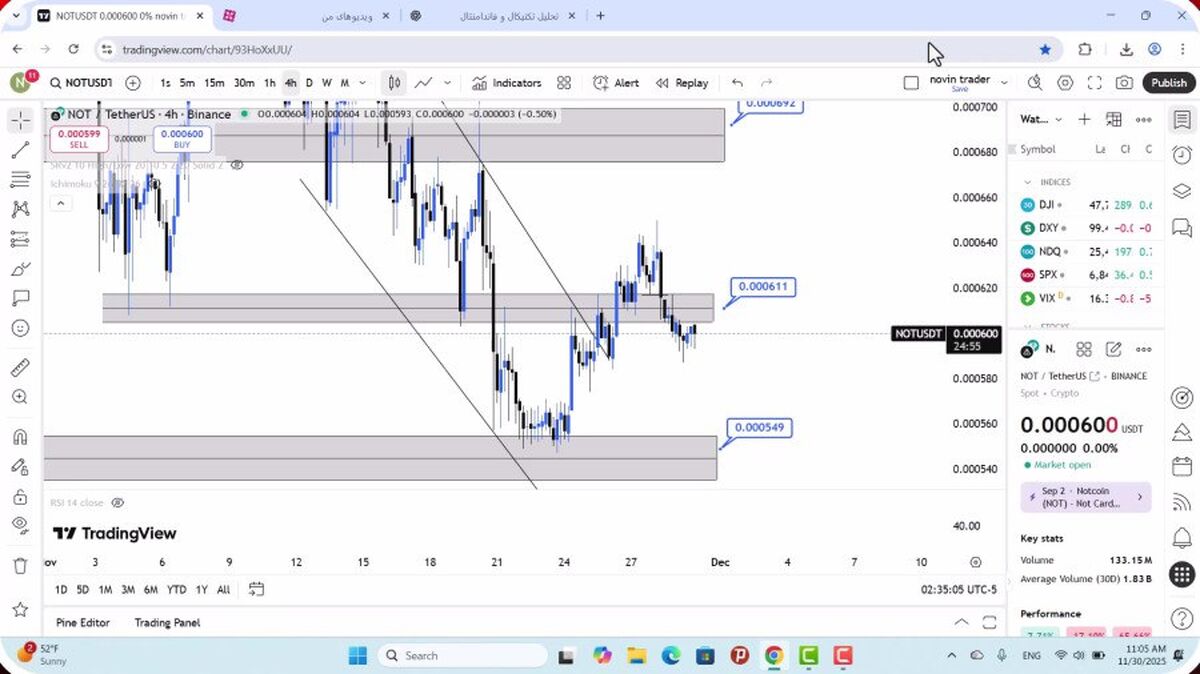Image resolution: width=1200 pixels, height=674 pixels.
Task: Toggle visibility of RSI 14 indicator
Action: coord(117,503)
